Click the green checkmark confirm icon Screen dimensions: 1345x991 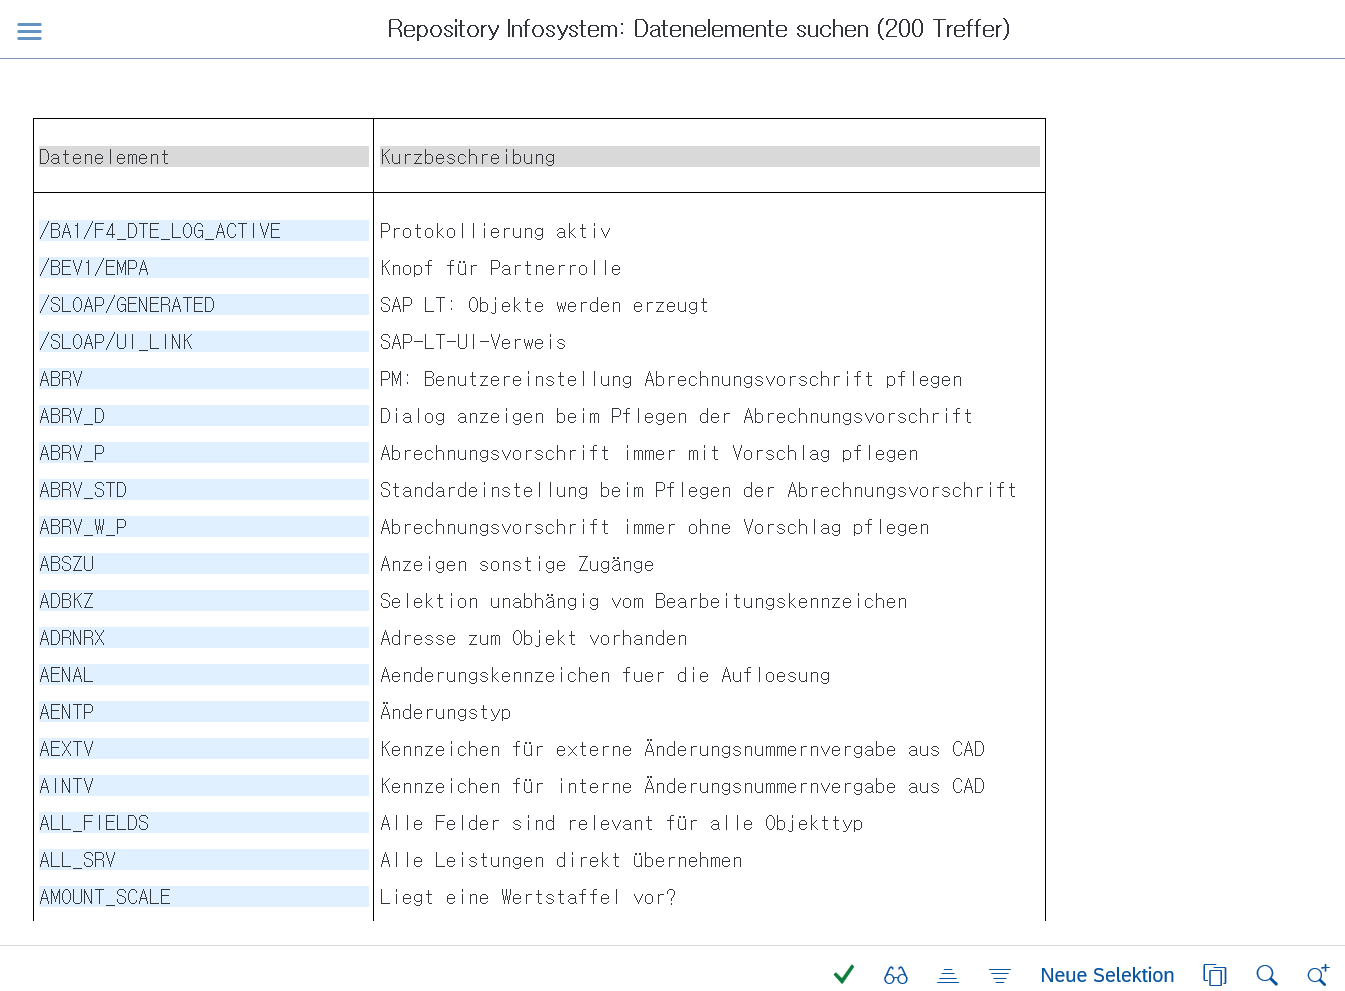(x=844, y=974)
